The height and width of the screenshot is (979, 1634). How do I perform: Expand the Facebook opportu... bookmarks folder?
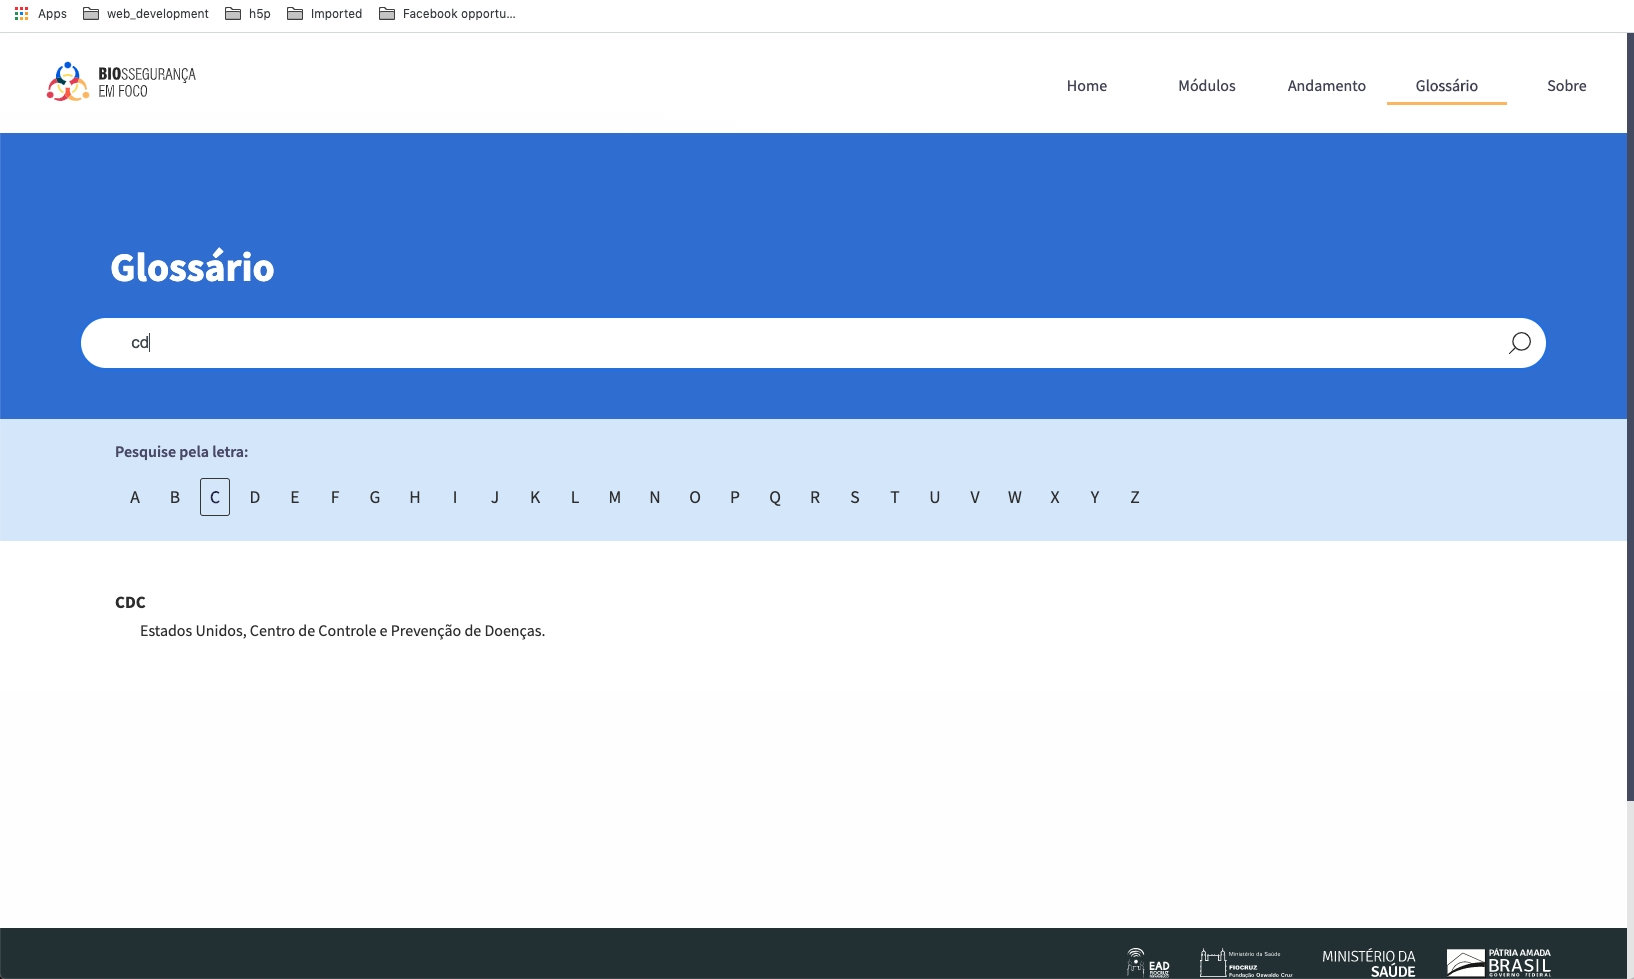[447, 14]
